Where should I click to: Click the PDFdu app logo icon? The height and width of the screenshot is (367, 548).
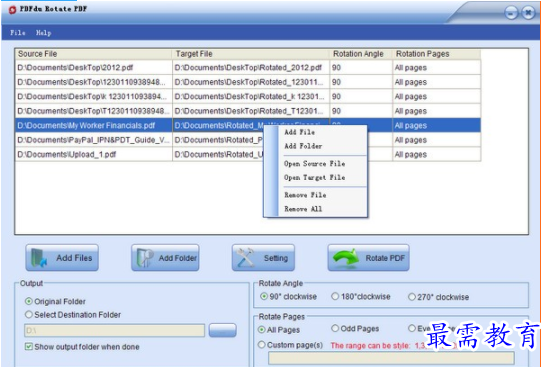point(12,10)
